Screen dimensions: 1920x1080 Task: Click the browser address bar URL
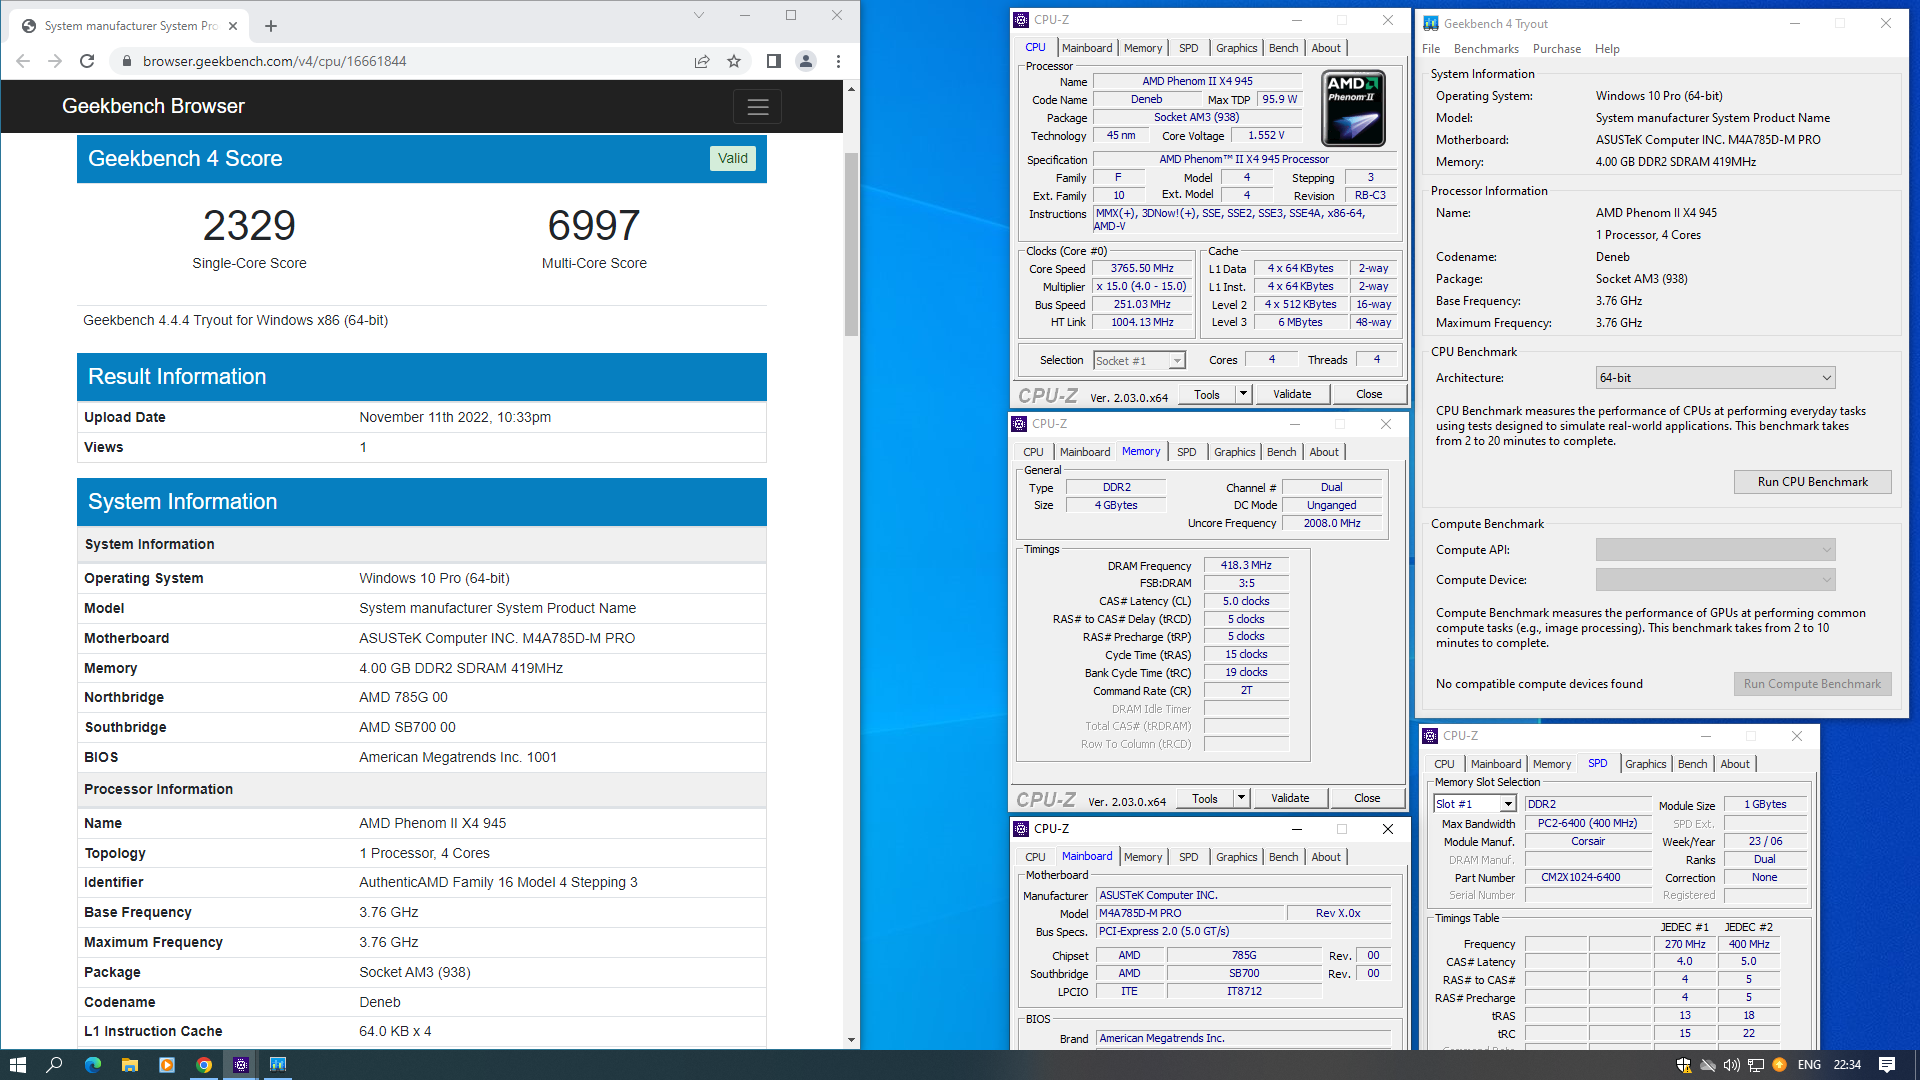tap(274, 61)
